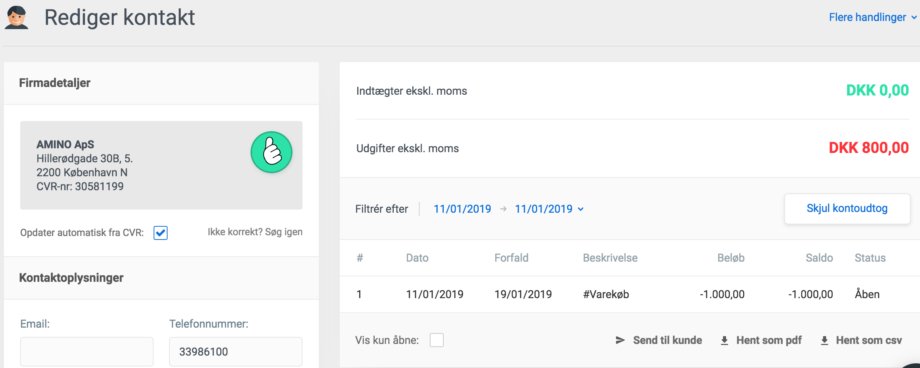Viewport: 920px width, 368px height.
Task: Click the green thumbs-up verified icon
Action: [272, 152]
